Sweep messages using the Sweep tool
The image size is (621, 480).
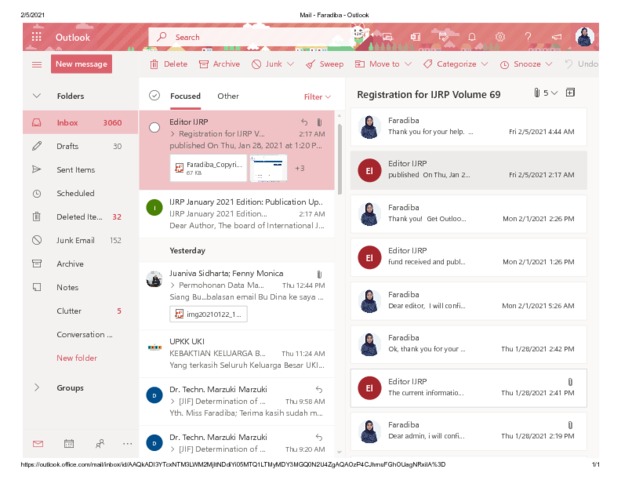(325, 64)
